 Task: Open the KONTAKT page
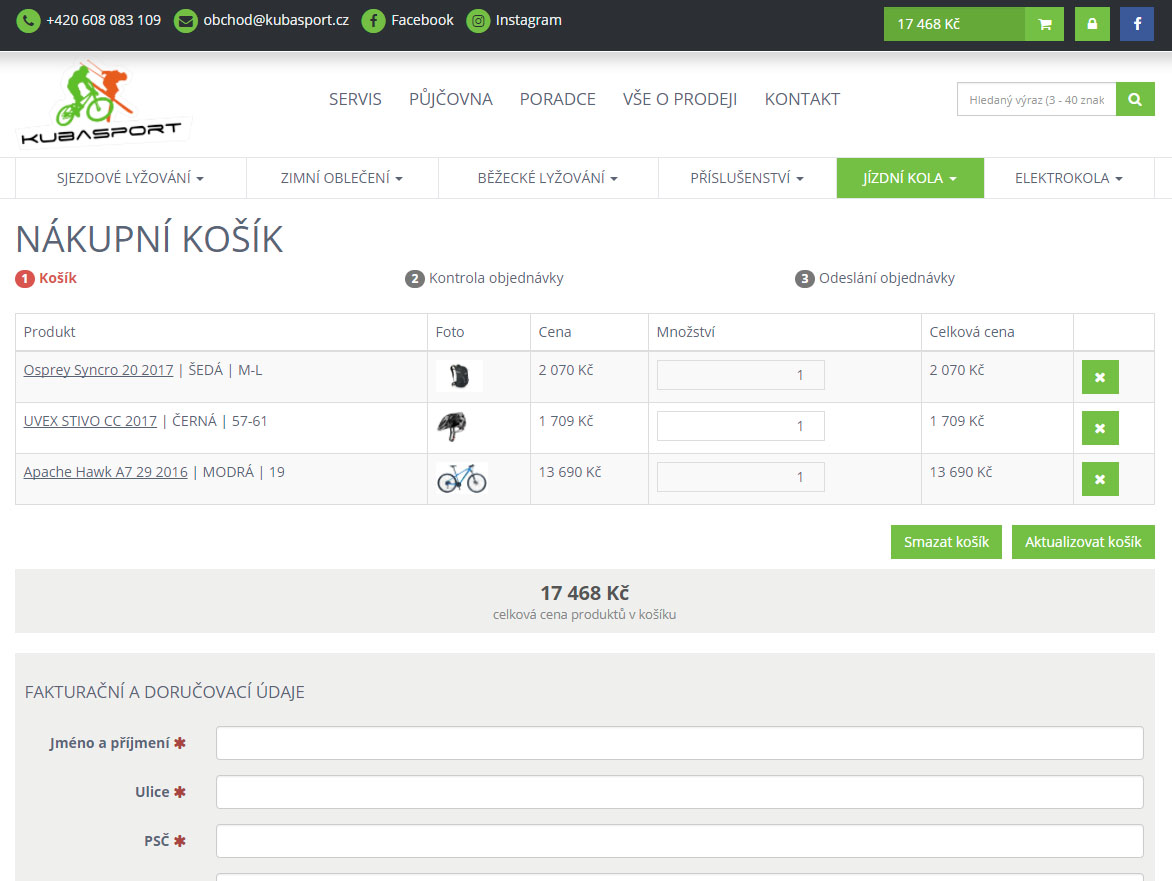coord(802,99)
